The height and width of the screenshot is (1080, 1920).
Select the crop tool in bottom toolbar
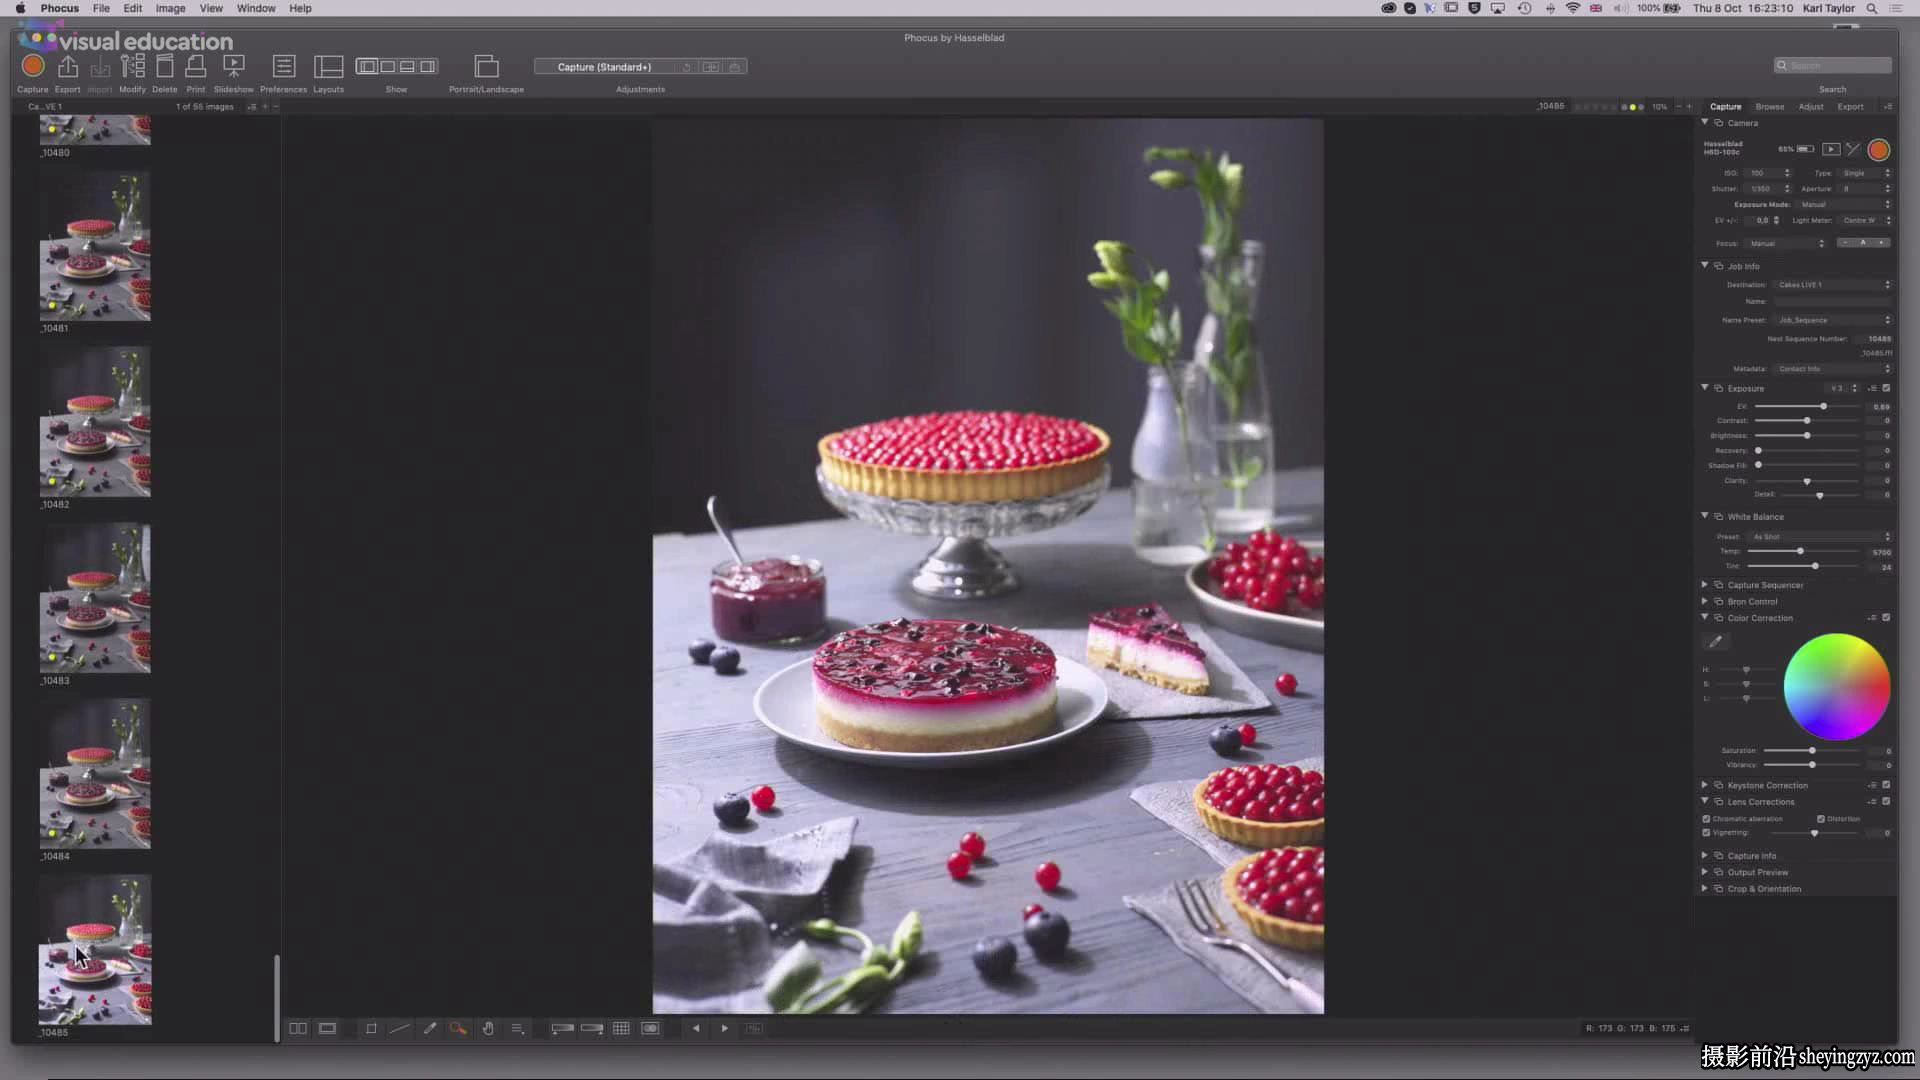371,1028
